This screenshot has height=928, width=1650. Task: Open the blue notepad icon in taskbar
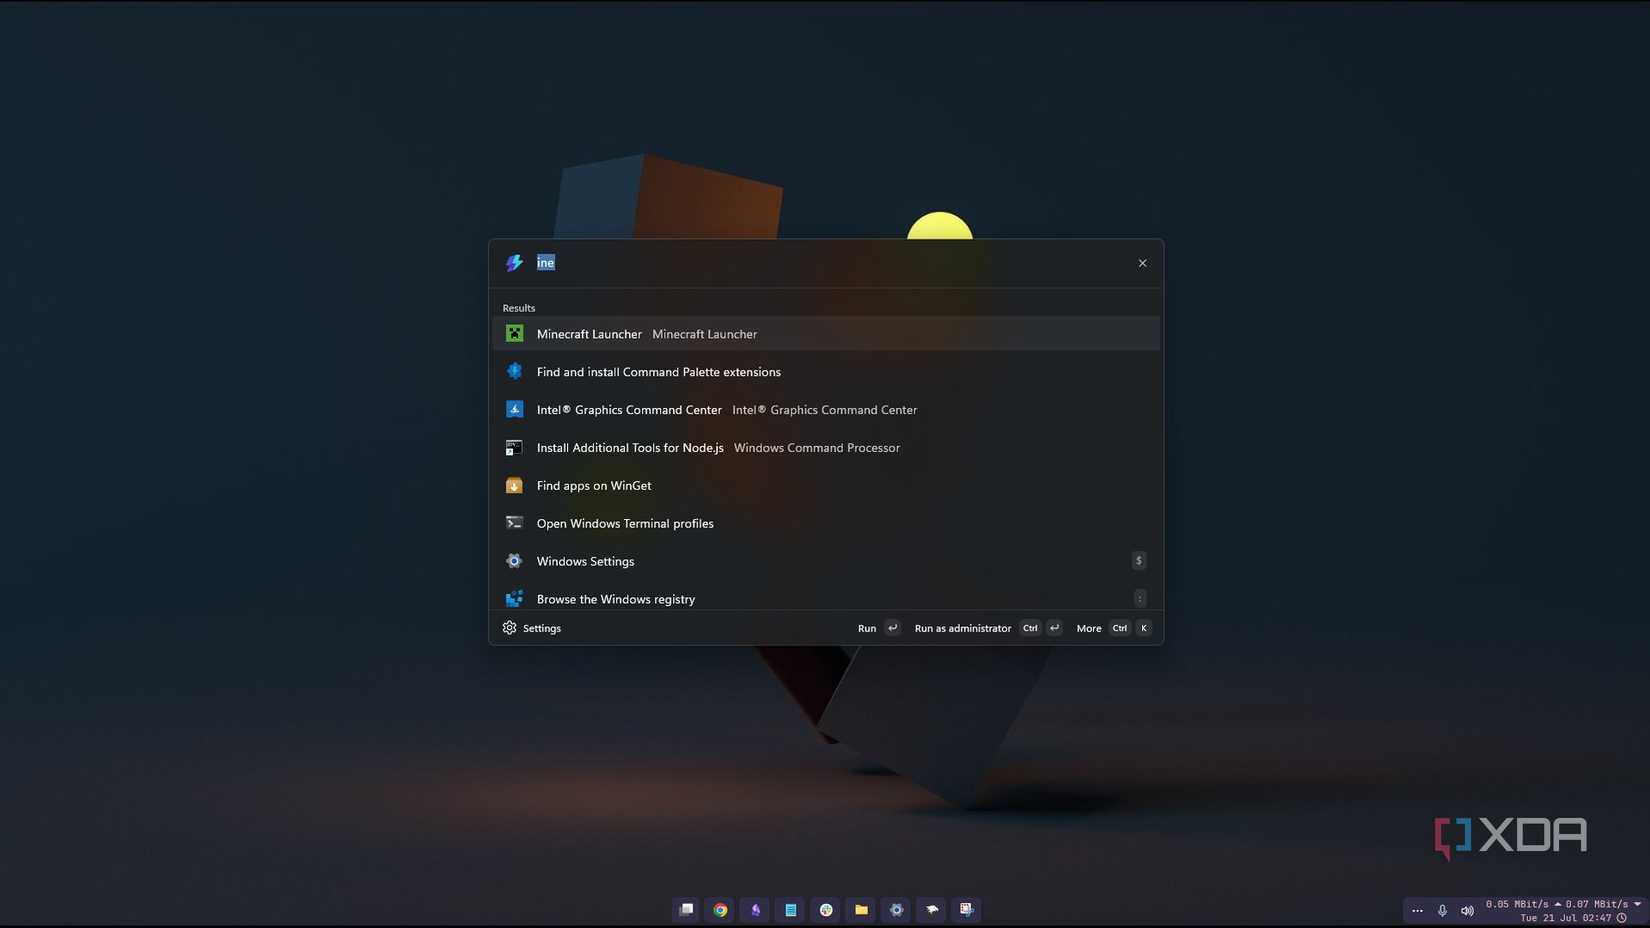(790, 910)
